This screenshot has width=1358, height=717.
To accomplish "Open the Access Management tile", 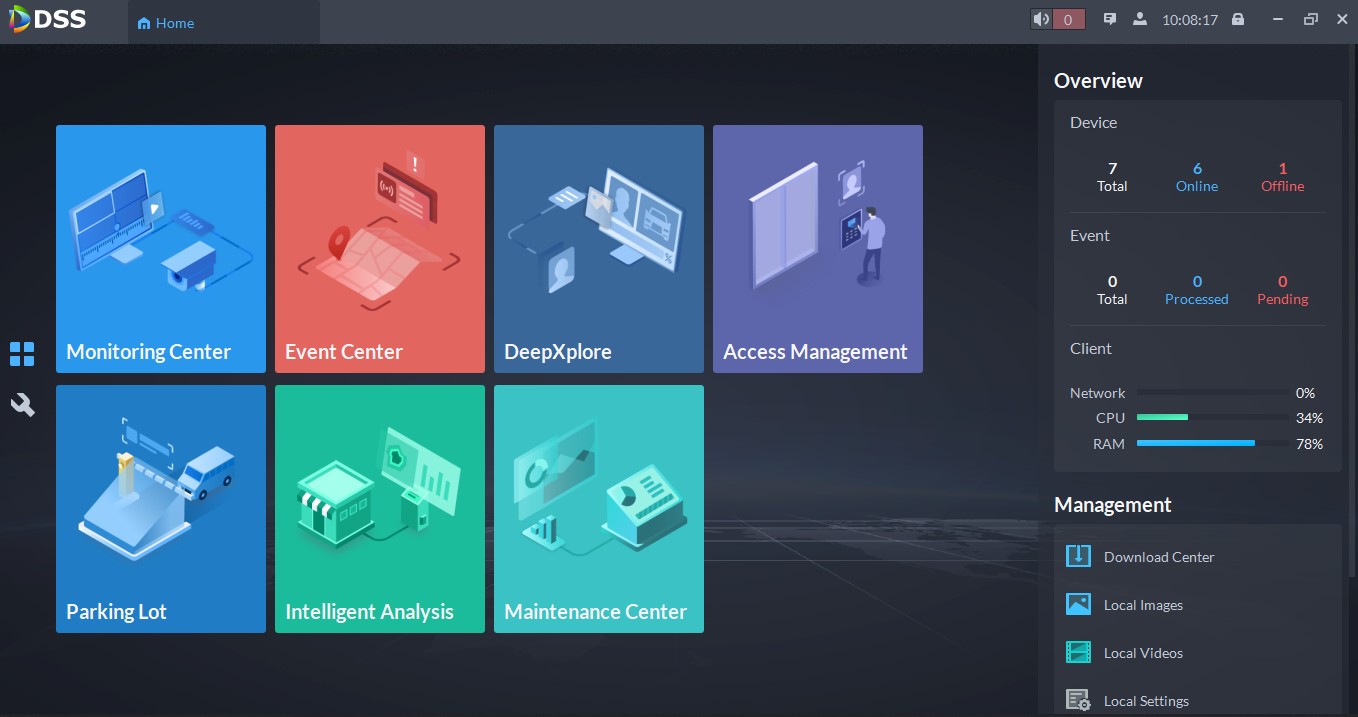I will tap(818, 249).
